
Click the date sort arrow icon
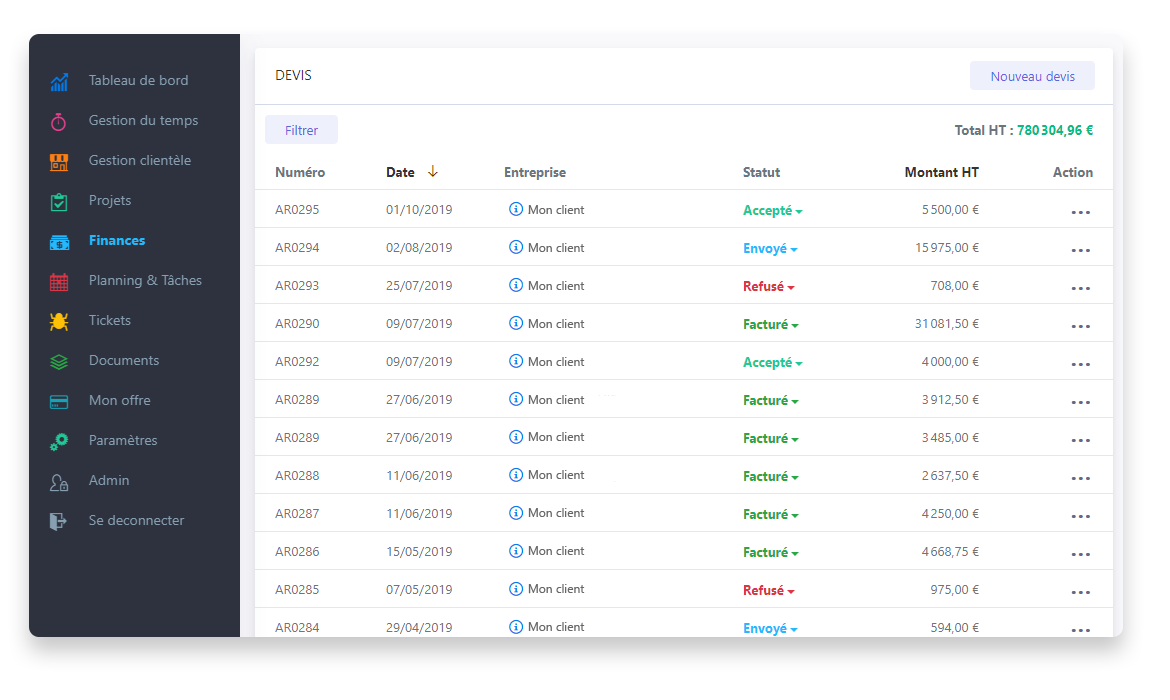[433, 172]
